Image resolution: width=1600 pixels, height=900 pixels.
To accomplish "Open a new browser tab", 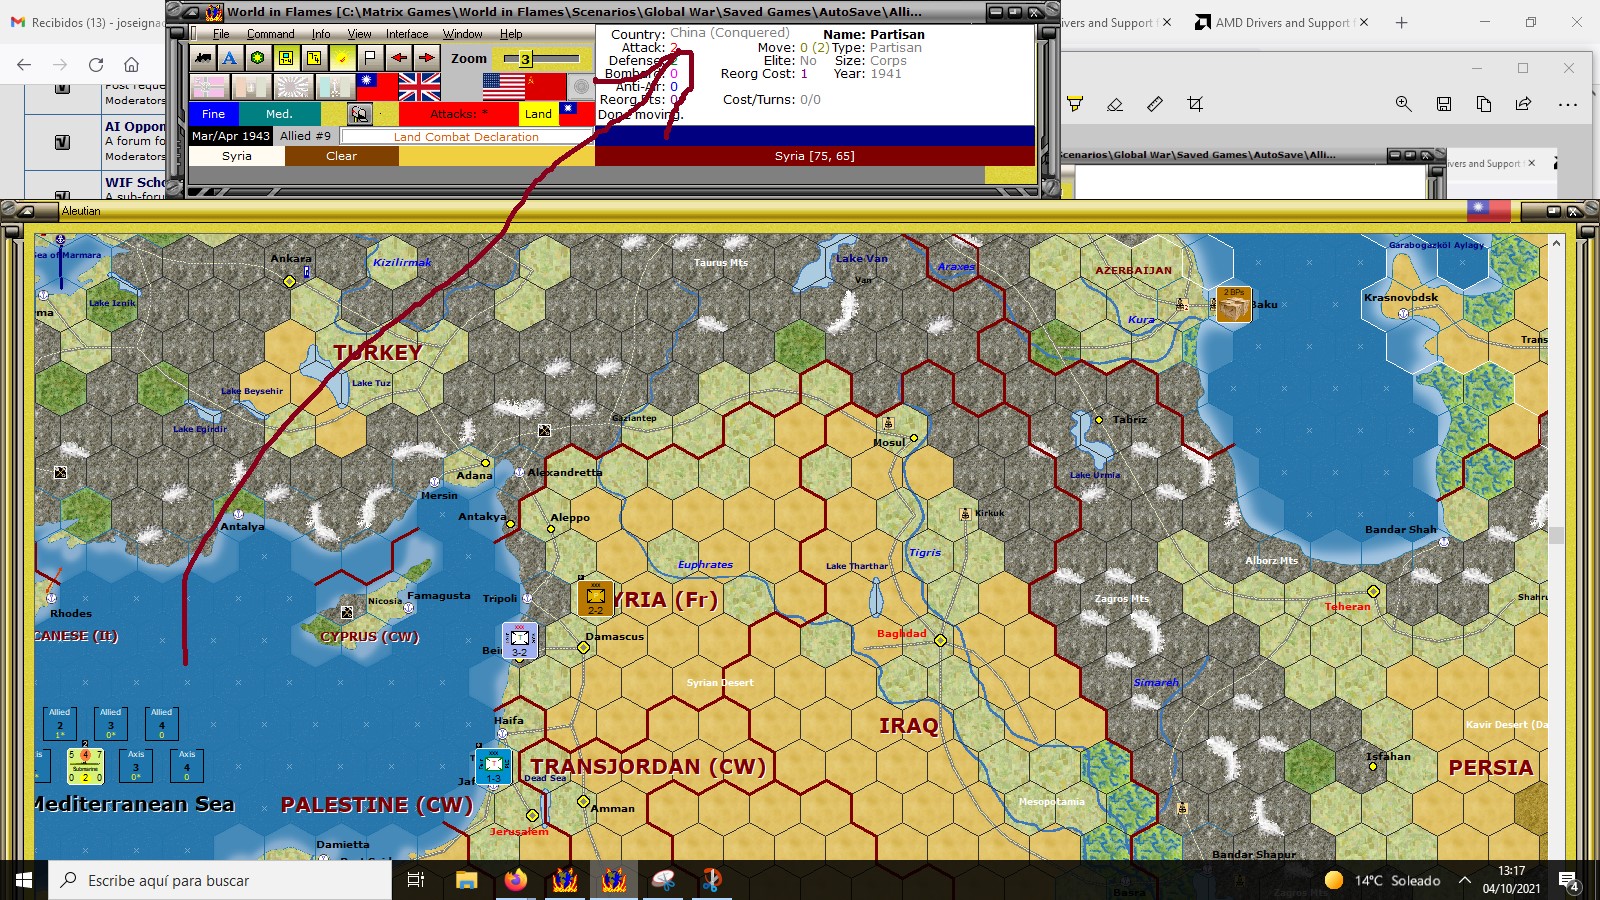I will [1401, 22].
